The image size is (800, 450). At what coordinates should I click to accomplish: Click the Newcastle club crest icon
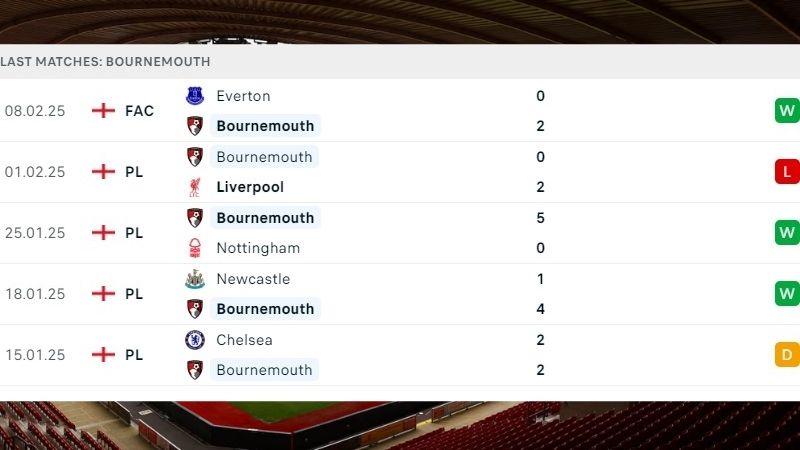(195, 279)
